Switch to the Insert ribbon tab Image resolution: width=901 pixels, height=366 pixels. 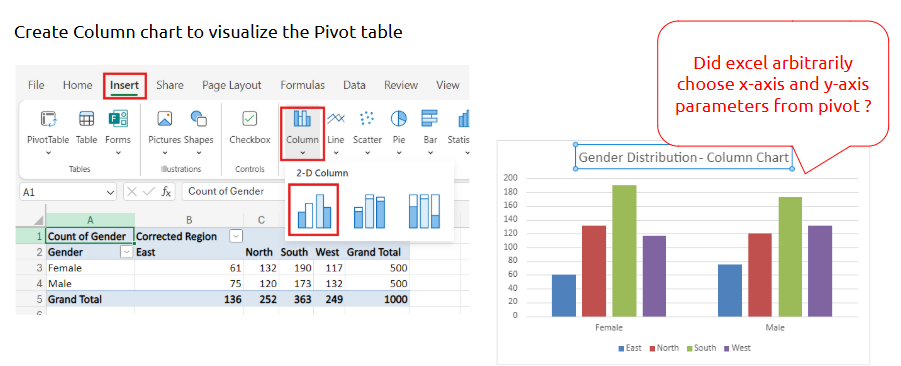[125, 85]
